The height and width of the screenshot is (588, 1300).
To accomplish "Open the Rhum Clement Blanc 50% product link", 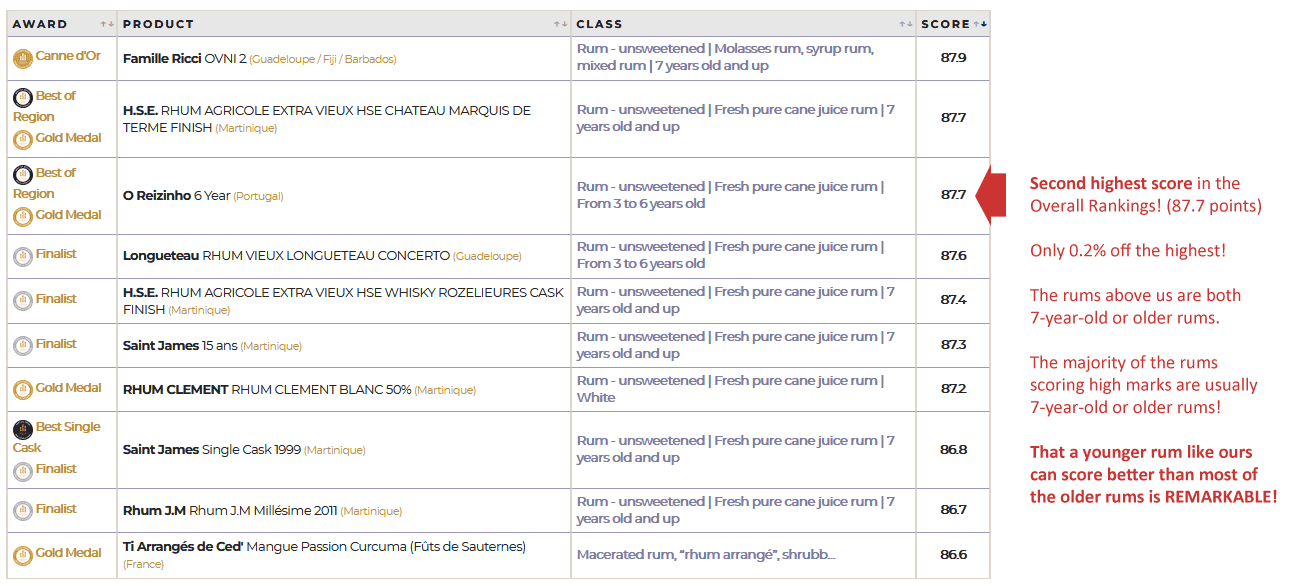I will click(267, 390).
